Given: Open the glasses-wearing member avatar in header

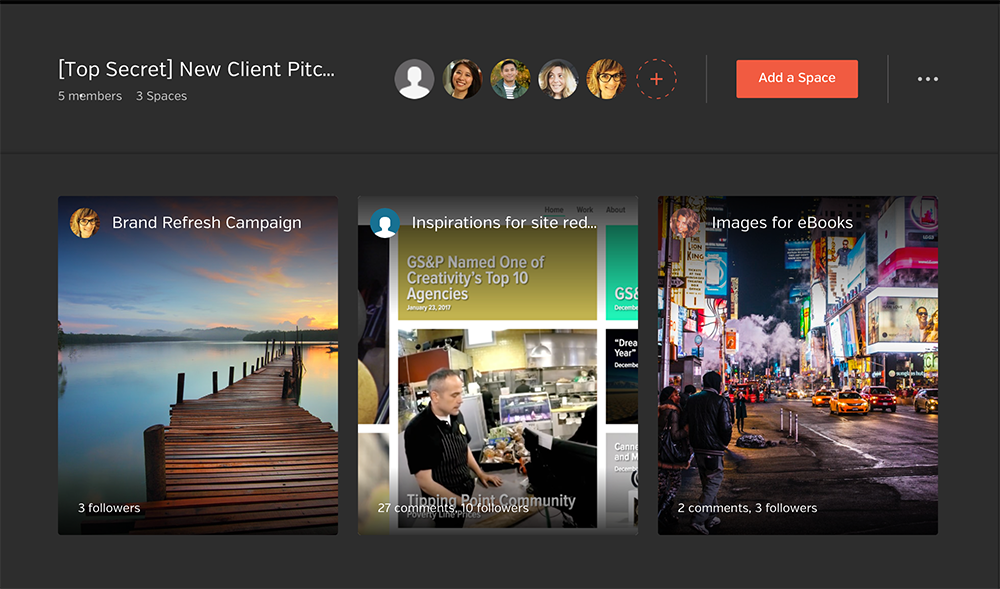Looking at the screenshot, I should (606, 79).
